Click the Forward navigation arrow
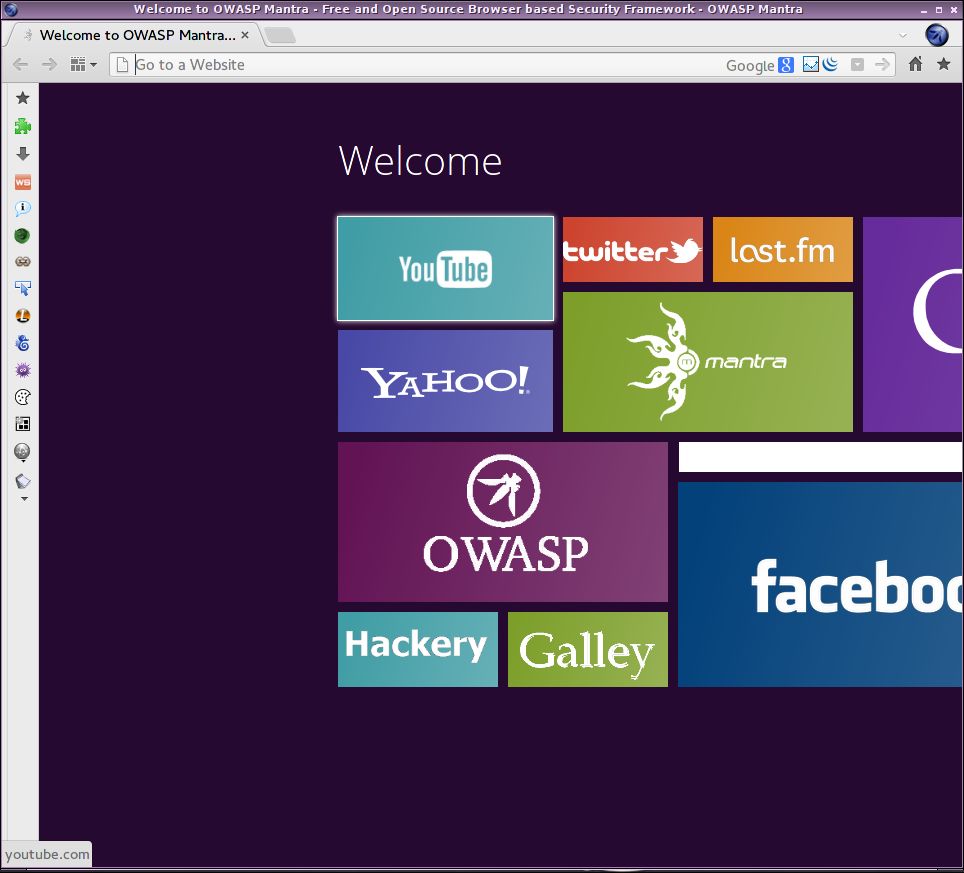 [x=49, y=65]
